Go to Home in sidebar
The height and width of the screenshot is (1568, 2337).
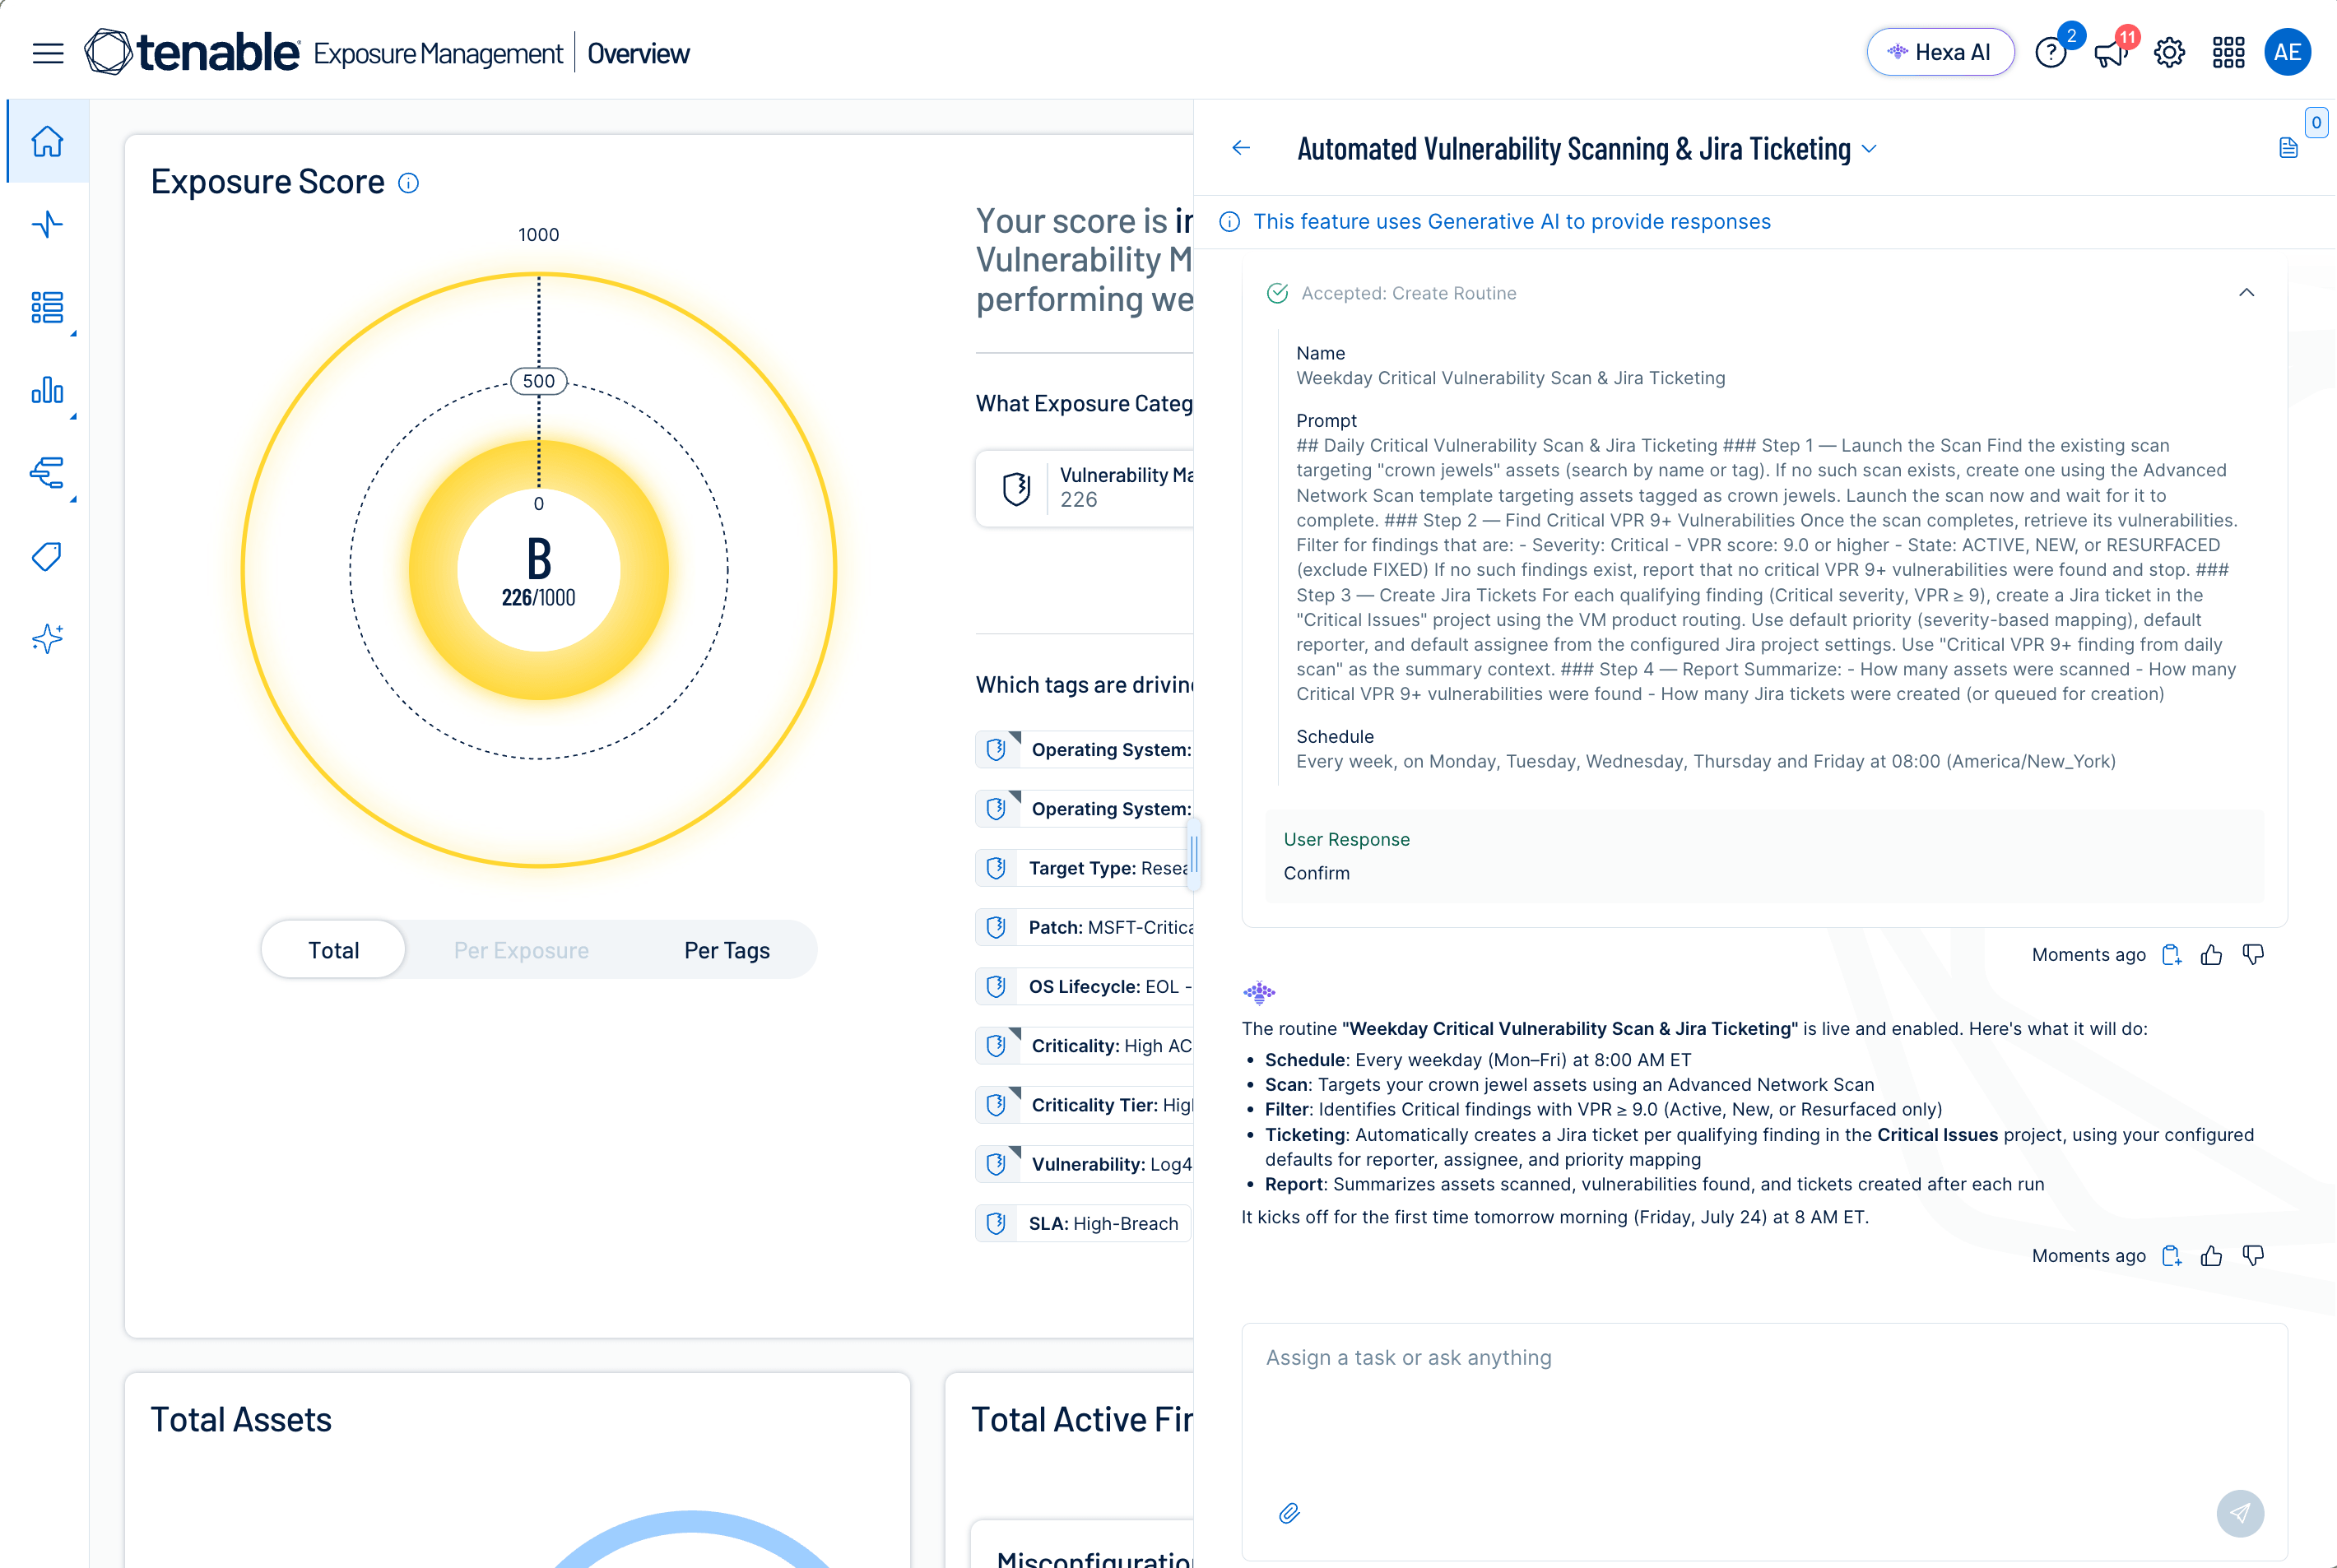coord(47,141)
